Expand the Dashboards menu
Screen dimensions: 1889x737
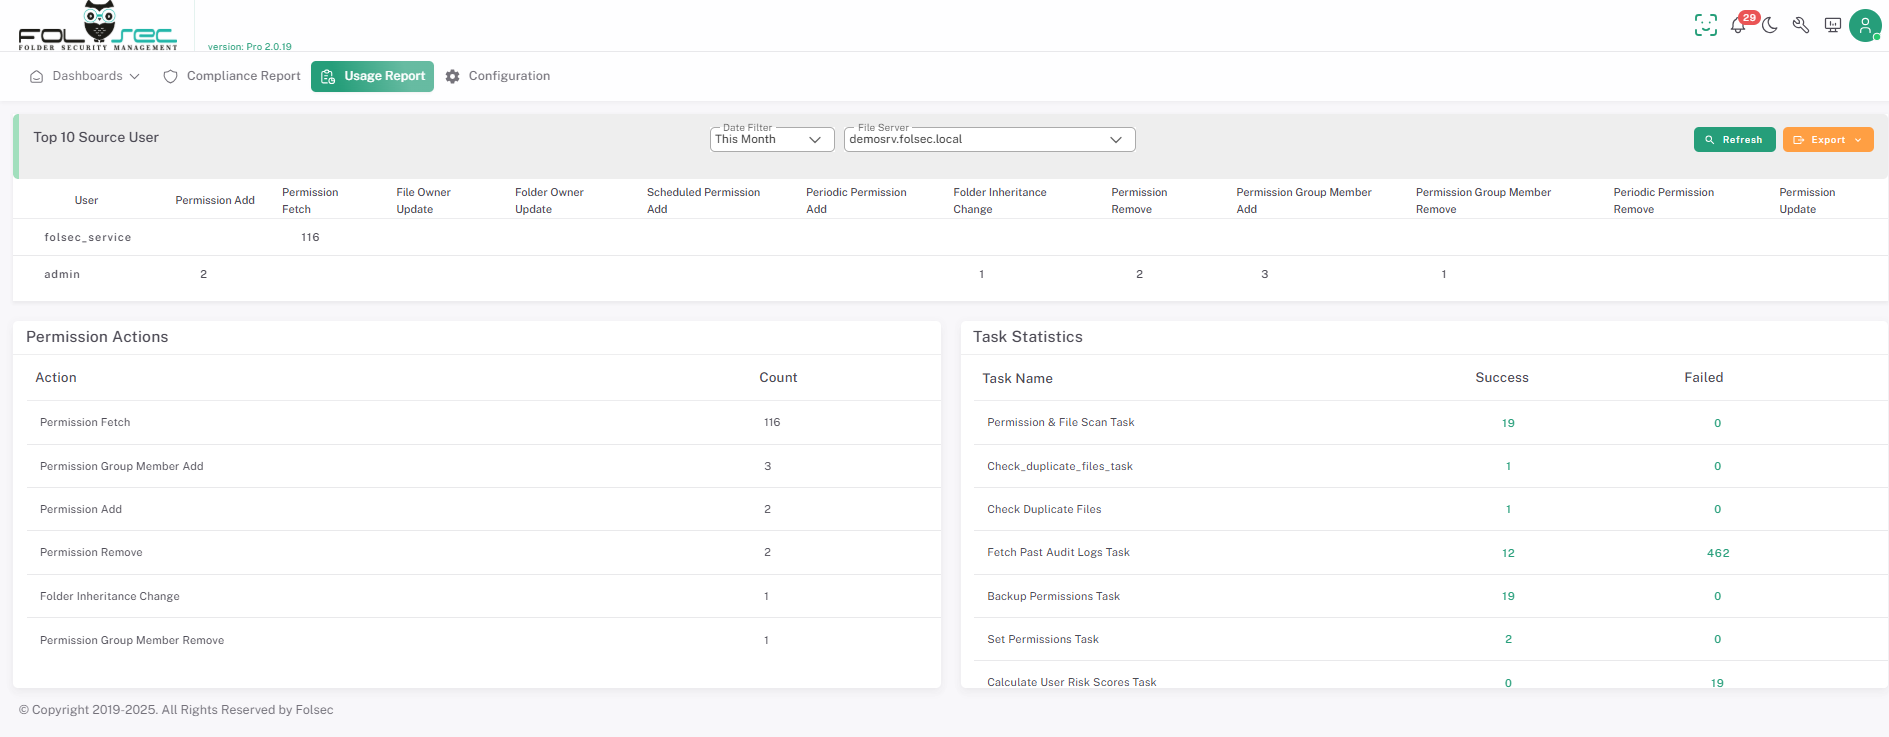pyautogui.click(x=85, y=76)
